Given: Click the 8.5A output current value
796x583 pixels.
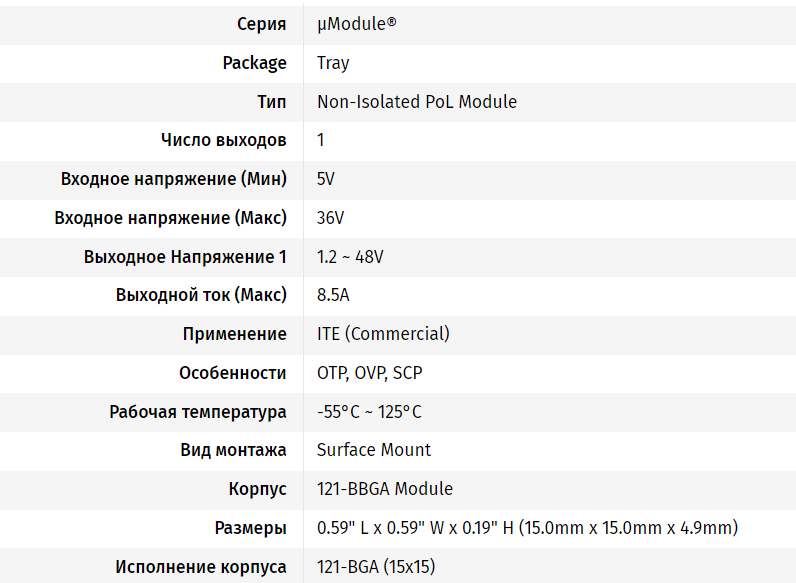Looking at the screenshot, I should tap(333, 296).
